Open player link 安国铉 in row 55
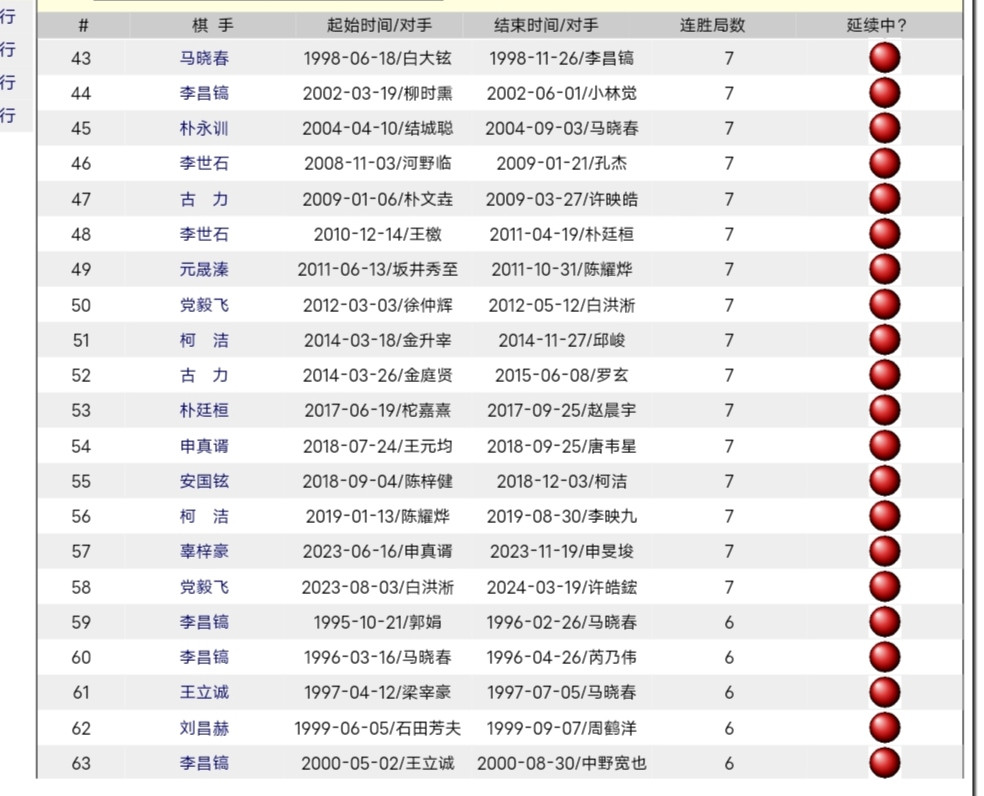 (x=204, y=481)
